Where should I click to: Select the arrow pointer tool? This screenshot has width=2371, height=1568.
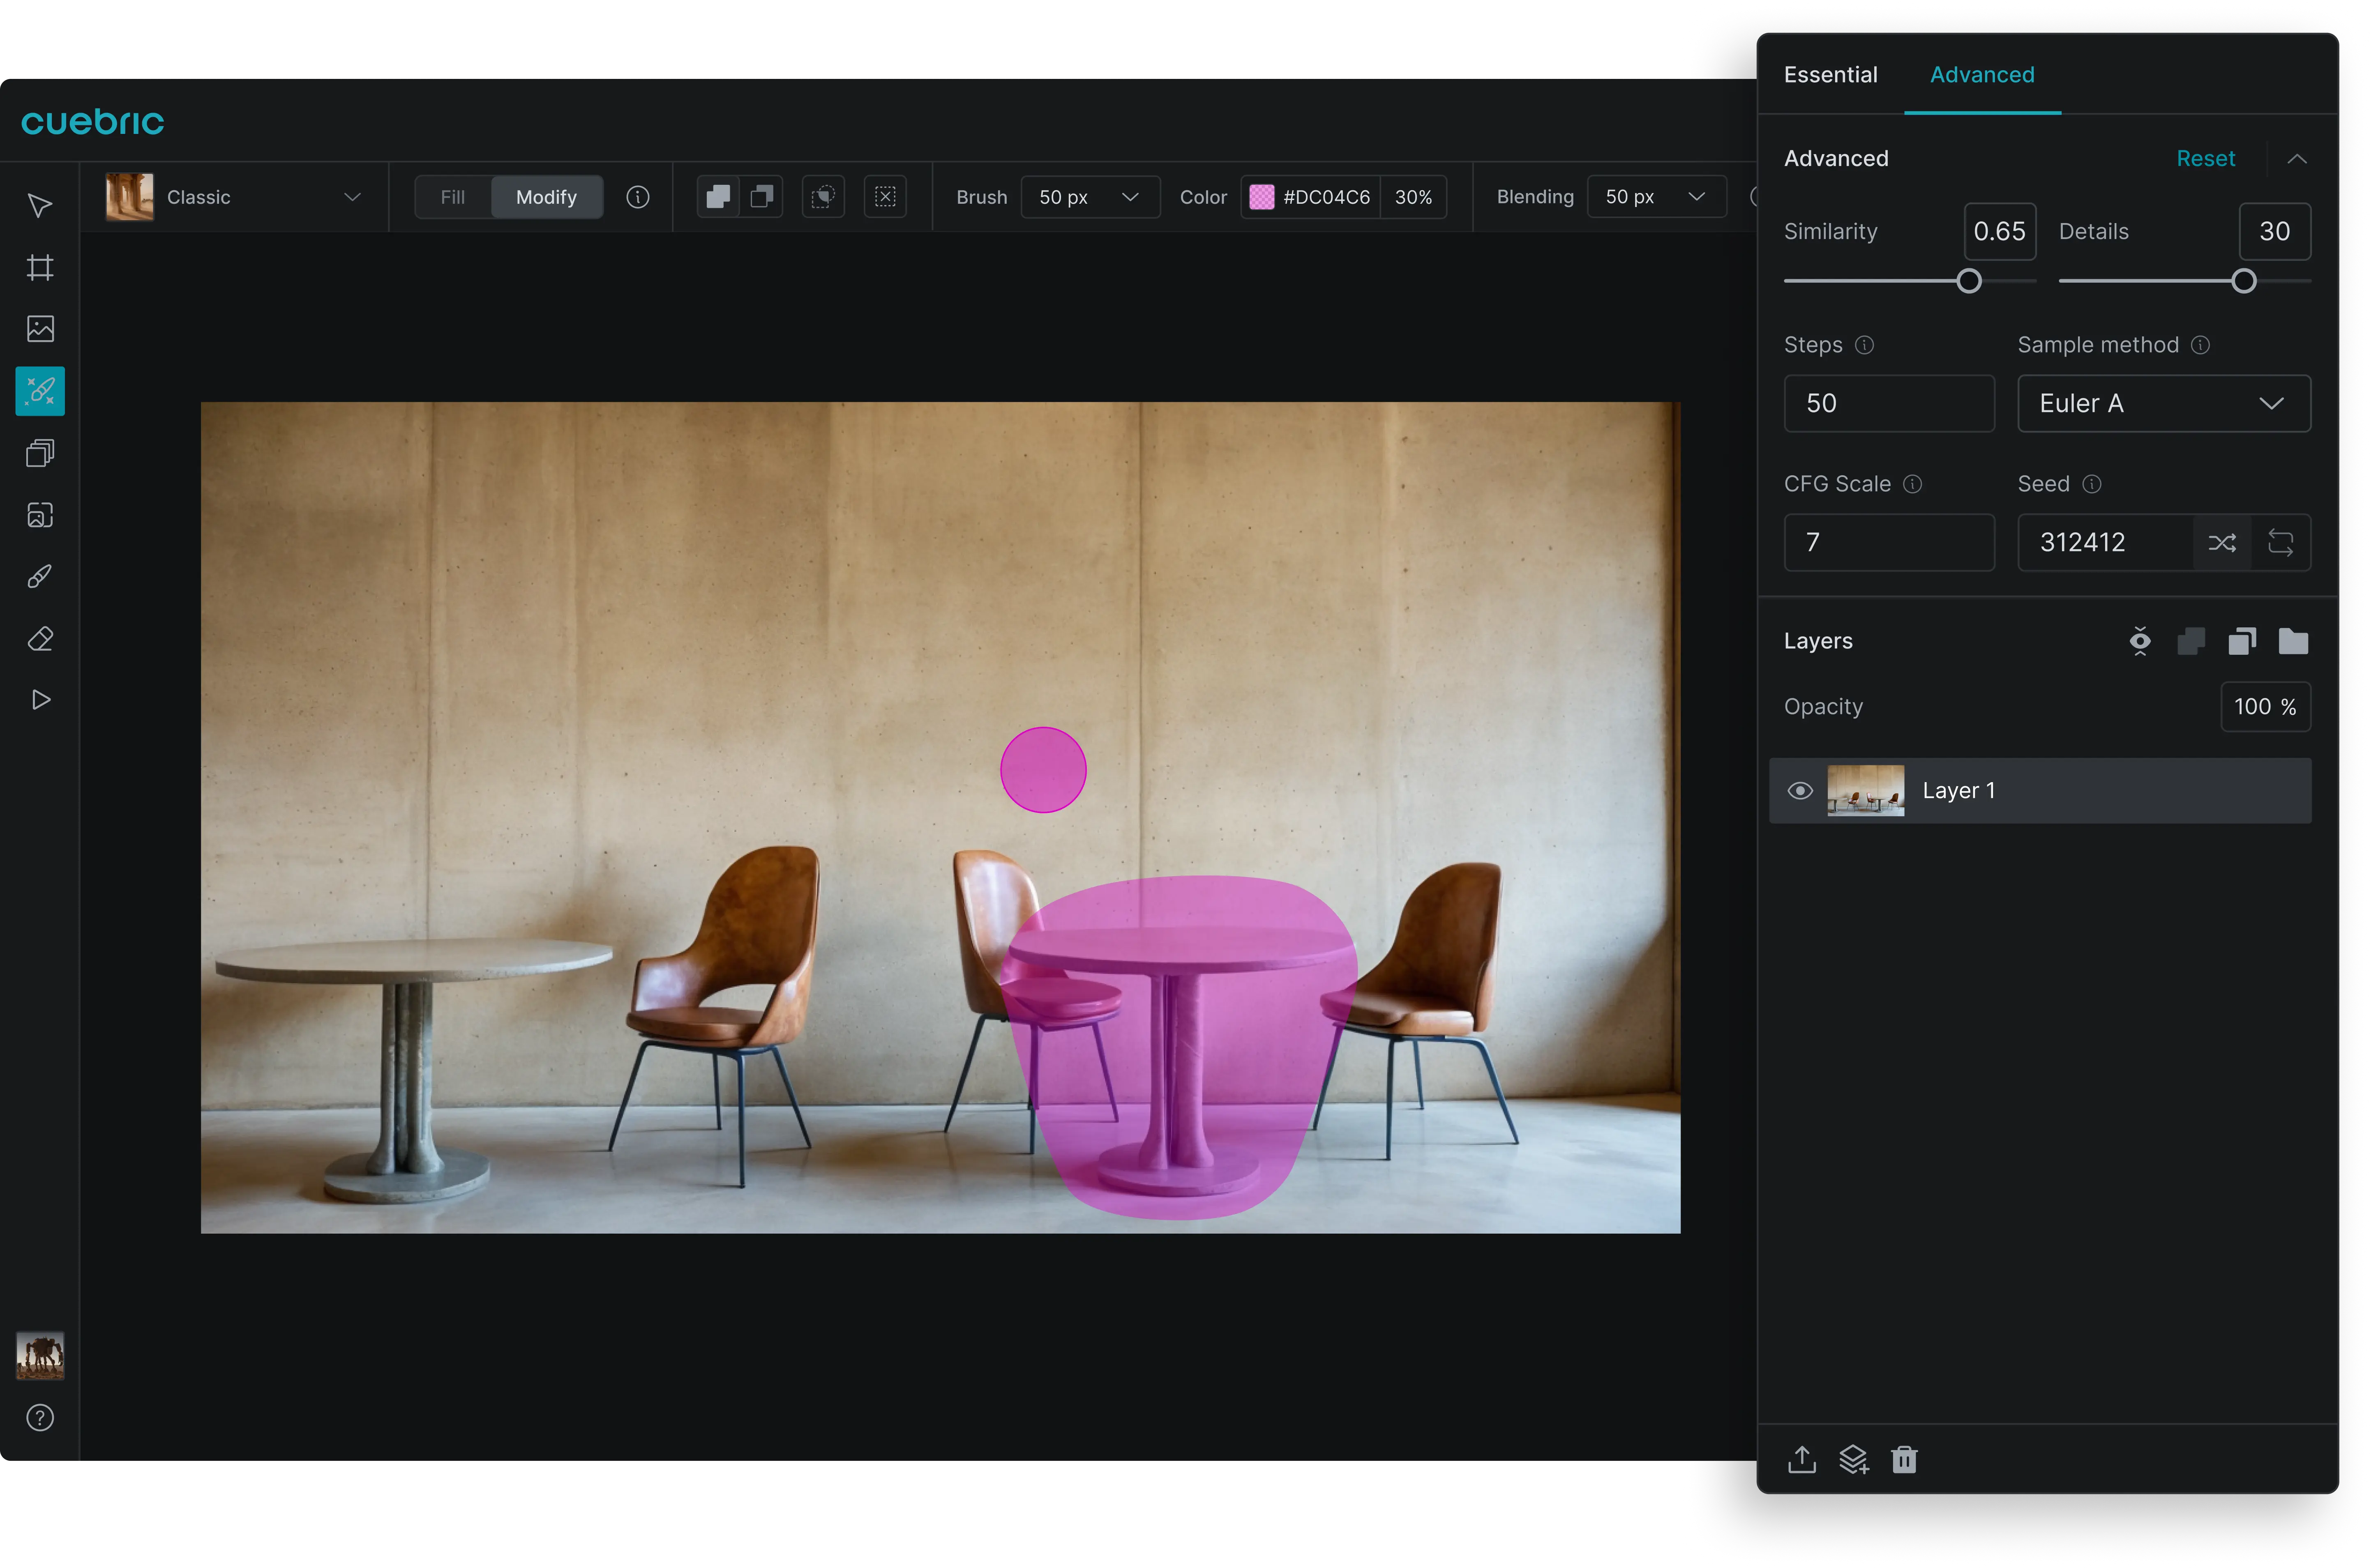click(x=40, y=206)
